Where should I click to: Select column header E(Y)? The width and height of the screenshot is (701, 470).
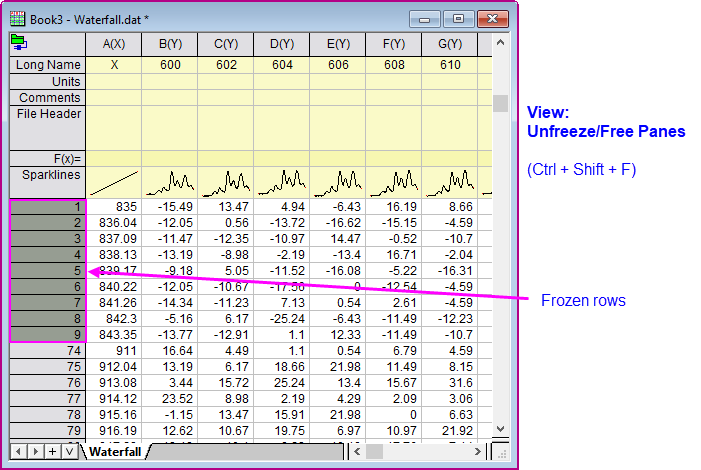point(338,44)
